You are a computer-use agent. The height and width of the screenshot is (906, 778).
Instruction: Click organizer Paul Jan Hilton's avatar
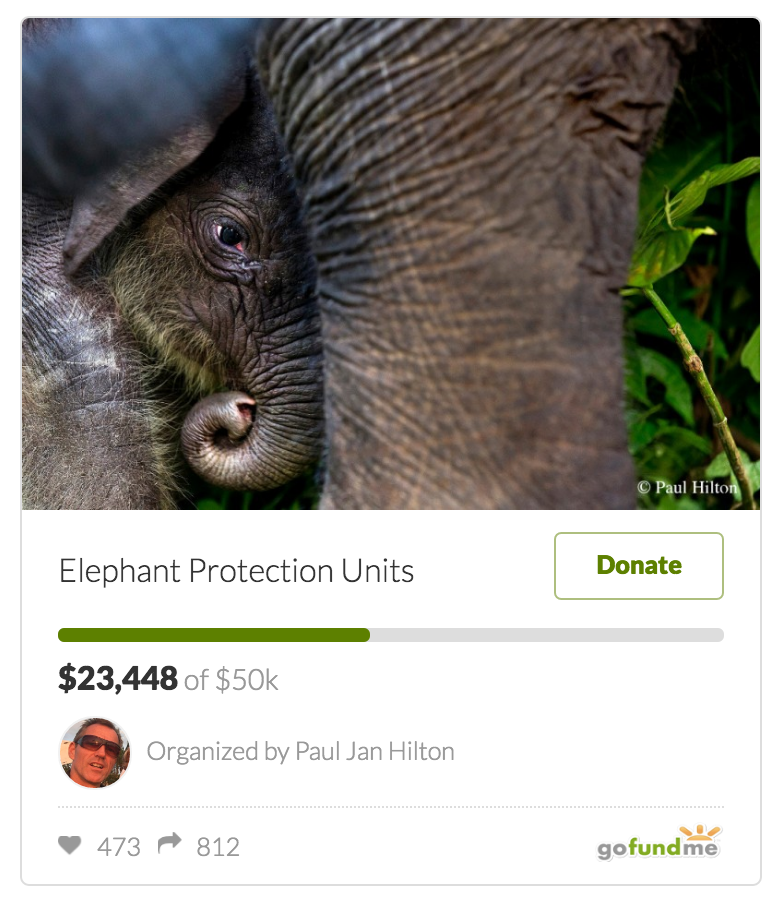coord(95,752)
